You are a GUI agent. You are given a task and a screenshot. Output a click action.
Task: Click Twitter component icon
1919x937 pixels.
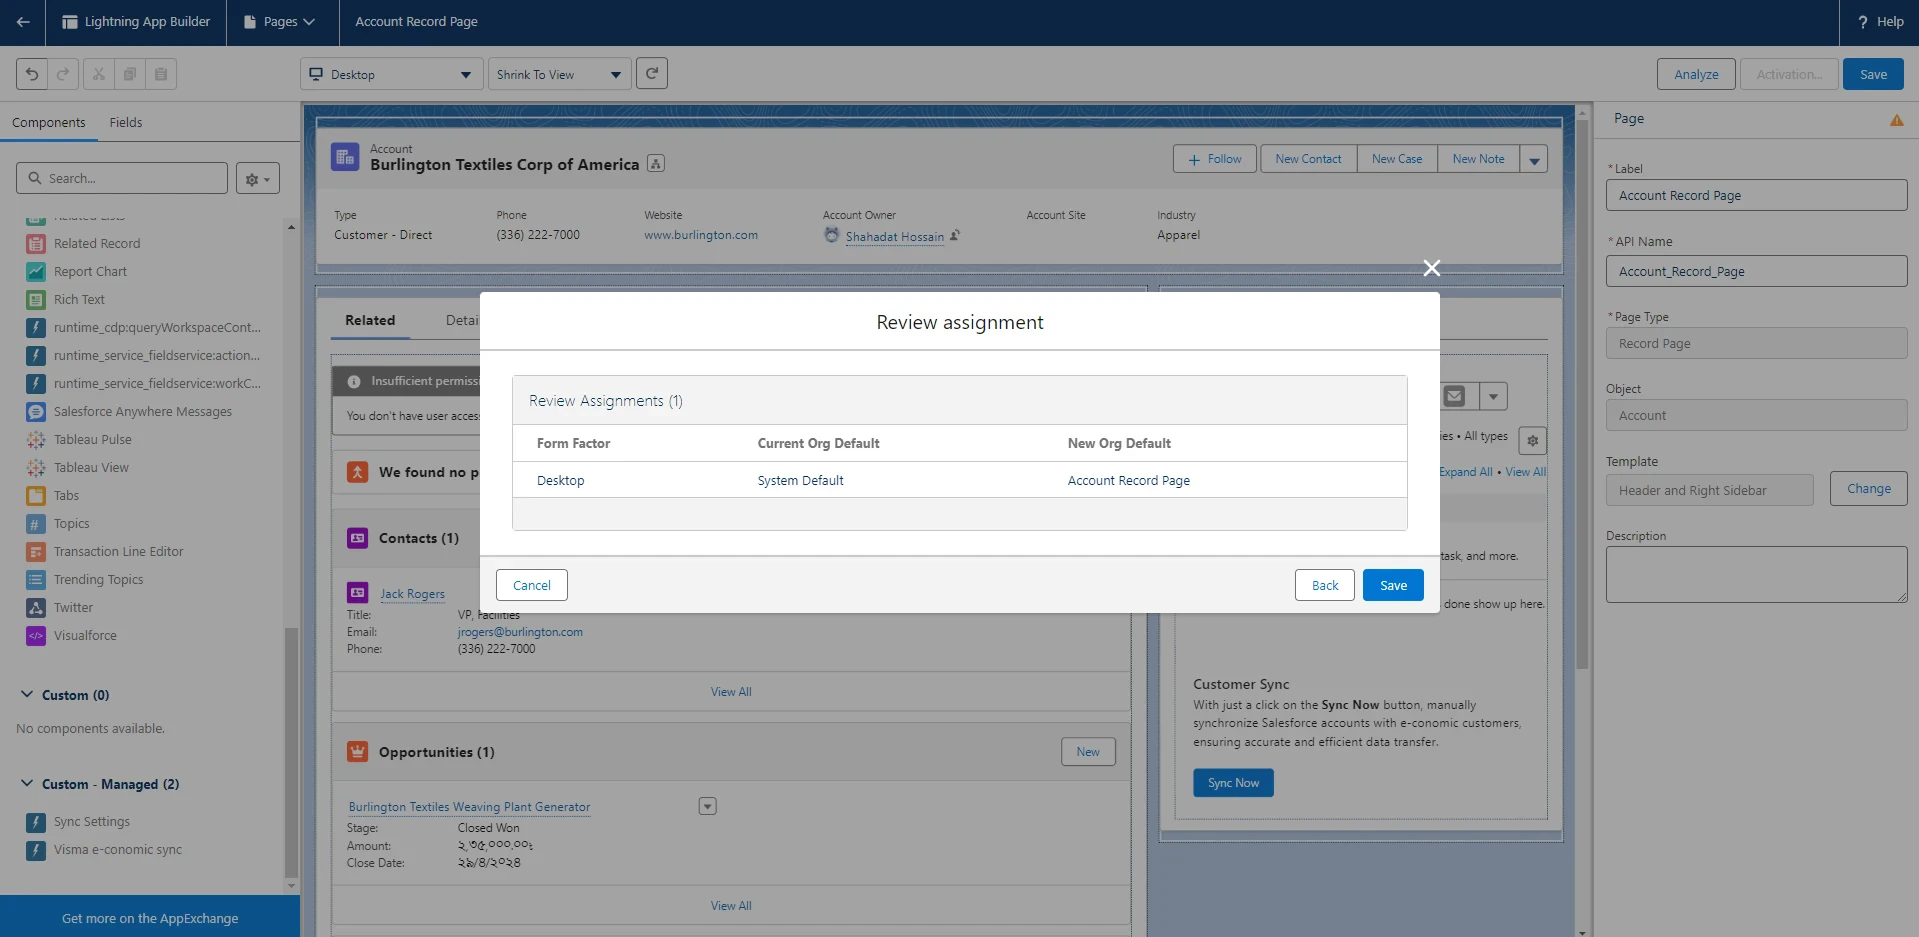(36, 608)
